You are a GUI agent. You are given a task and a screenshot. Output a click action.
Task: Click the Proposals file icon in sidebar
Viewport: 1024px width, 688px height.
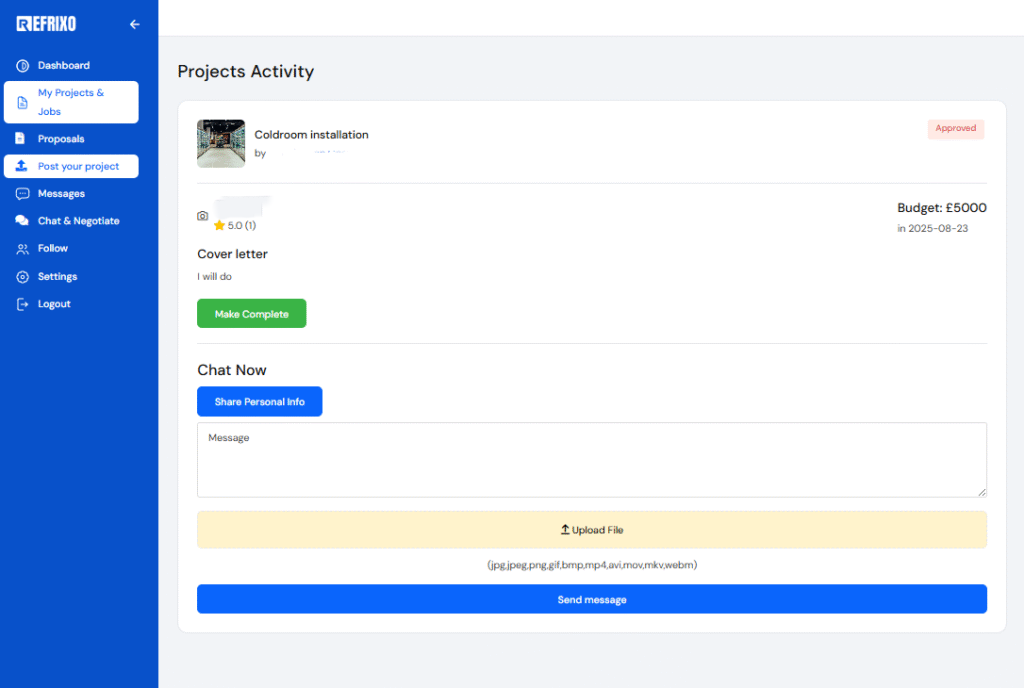point(22,139)
